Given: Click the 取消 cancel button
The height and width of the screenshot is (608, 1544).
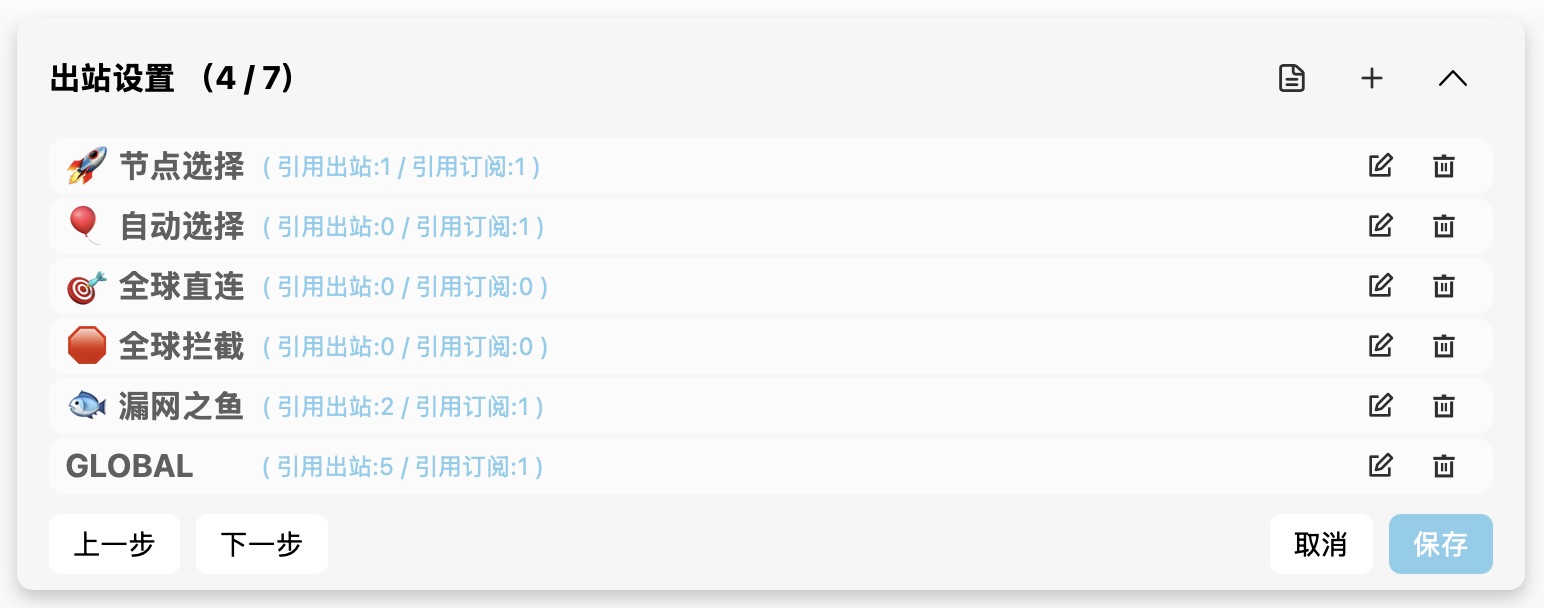Looking at the screenshot, I should [1320, 544].
